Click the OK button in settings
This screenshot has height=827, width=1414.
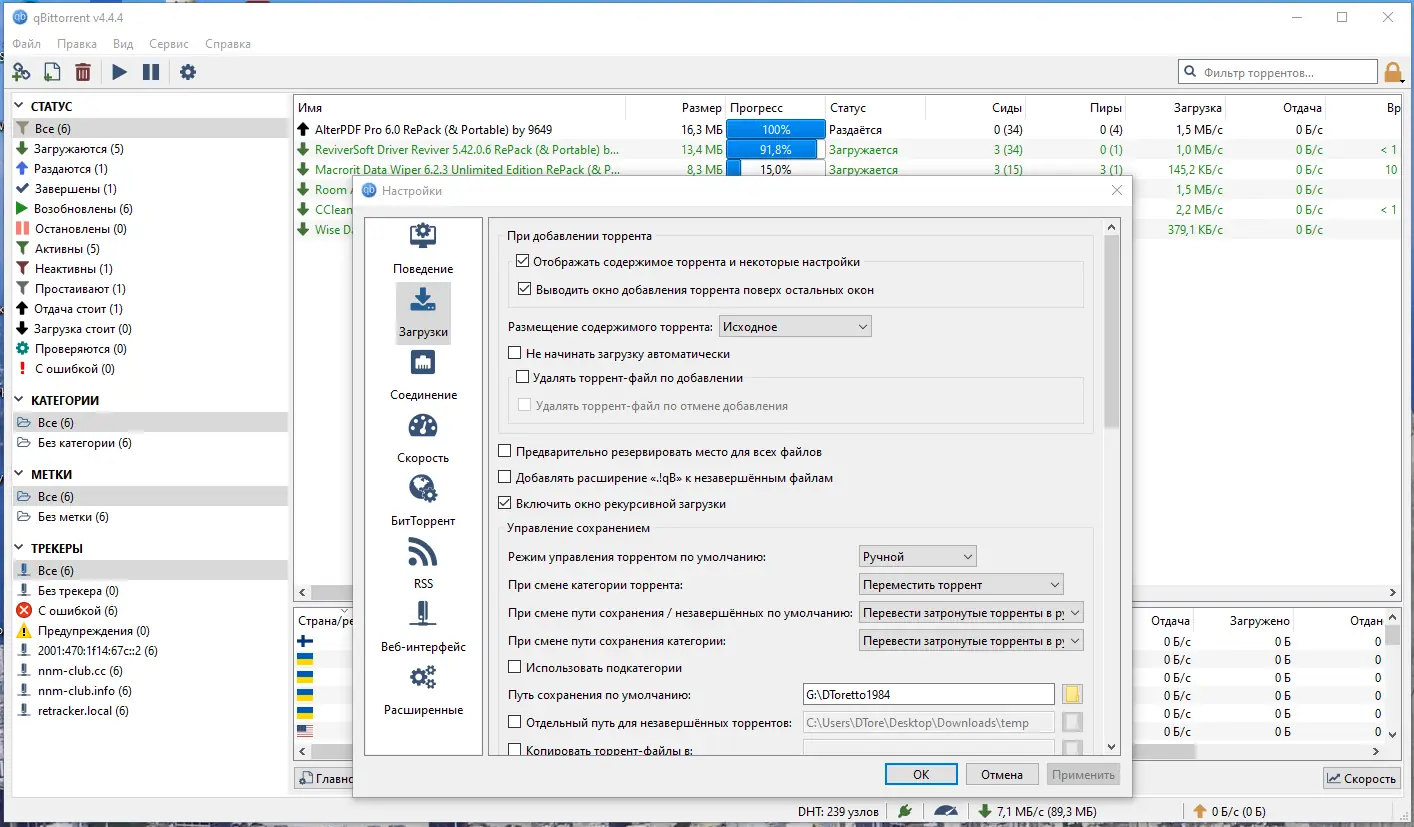click(x=920, y=775)
